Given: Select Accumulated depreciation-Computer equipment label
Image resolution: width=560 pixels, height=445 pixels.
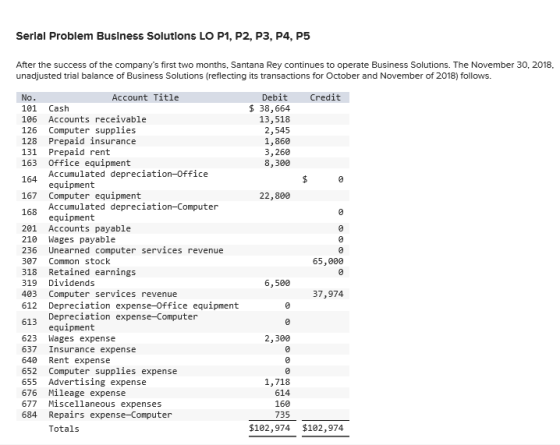Looking at the screenshot, I should coord(133,212).
